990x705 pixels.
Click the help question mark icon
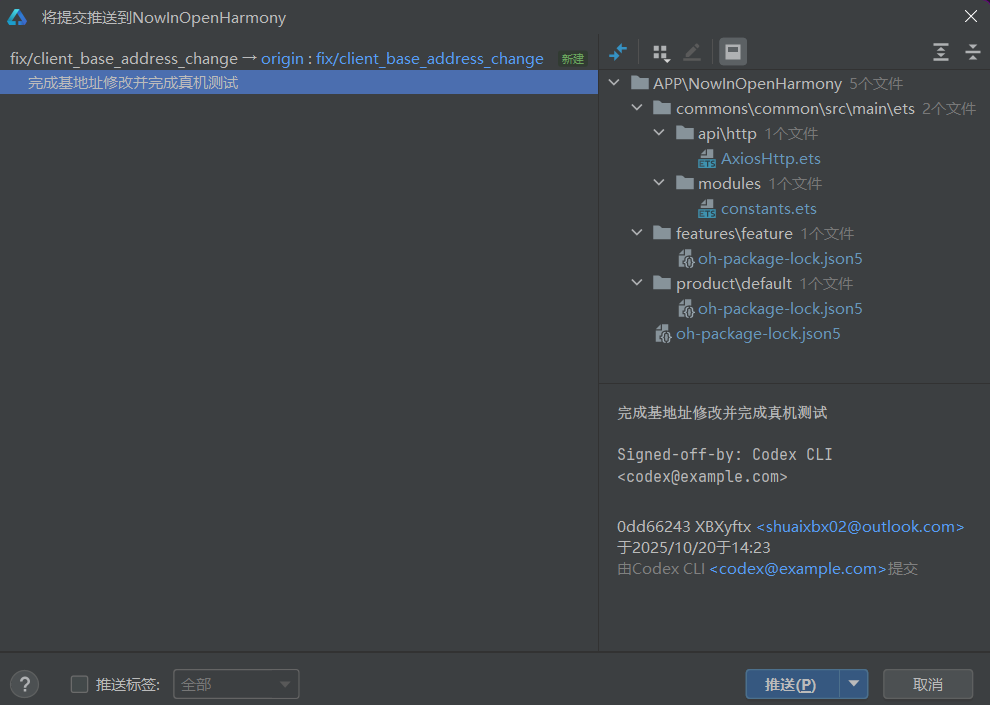click(x=24, y=684)
